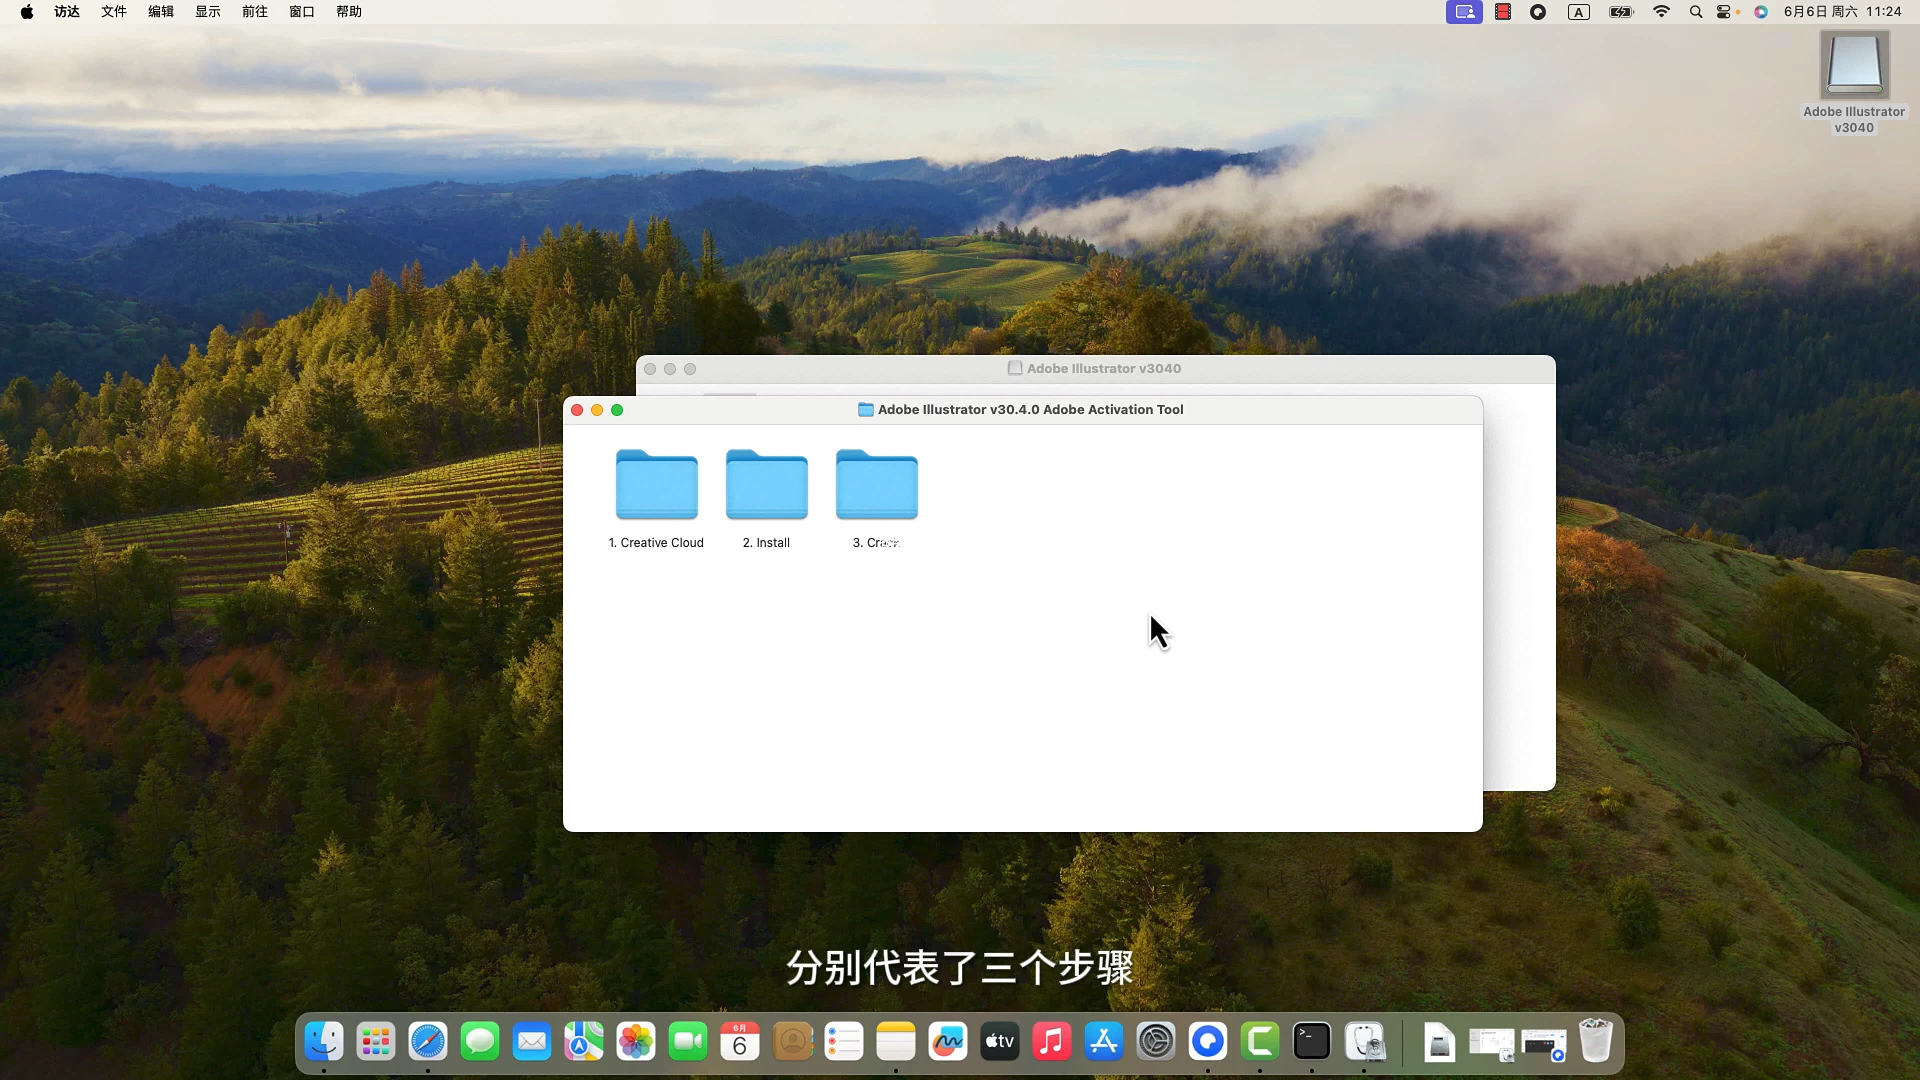Screen dimensions: 1920x1080
Task: Open the 1. Creative Cloud folder
Action: [656, 485]
